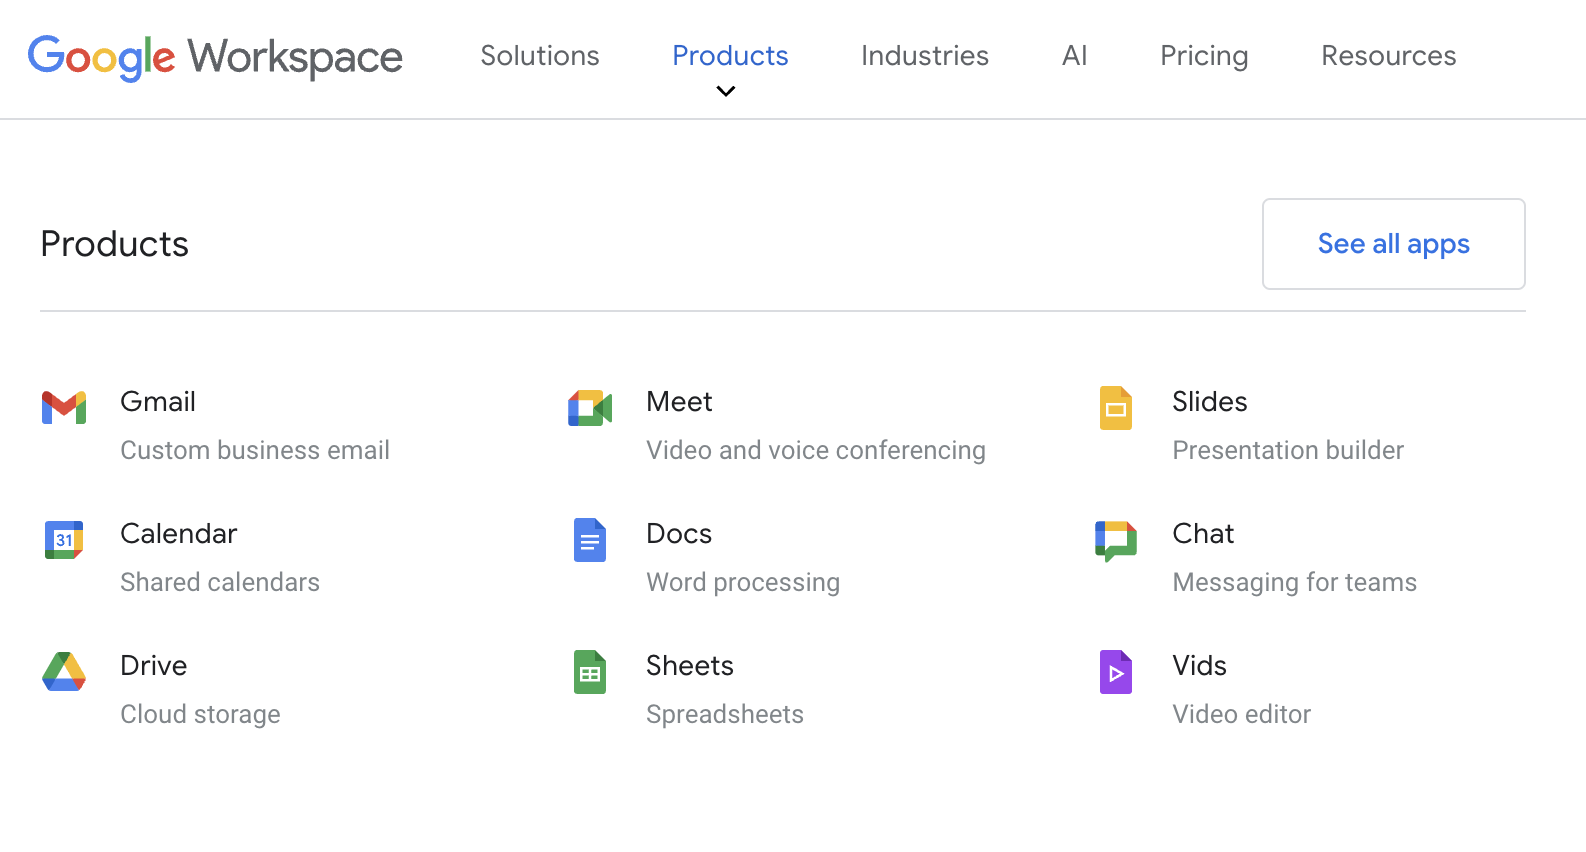1586x852 pixels.
Task: Select the Products menu item
Action: pyautogui.click(x=730, y=56)
